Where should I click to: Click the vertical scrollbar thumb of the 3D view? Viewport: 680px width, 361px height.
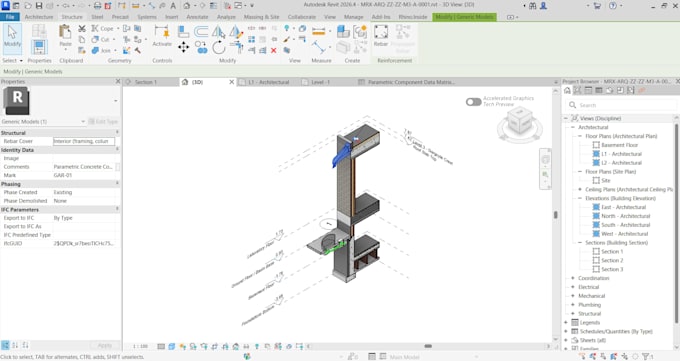click(556, 215)
